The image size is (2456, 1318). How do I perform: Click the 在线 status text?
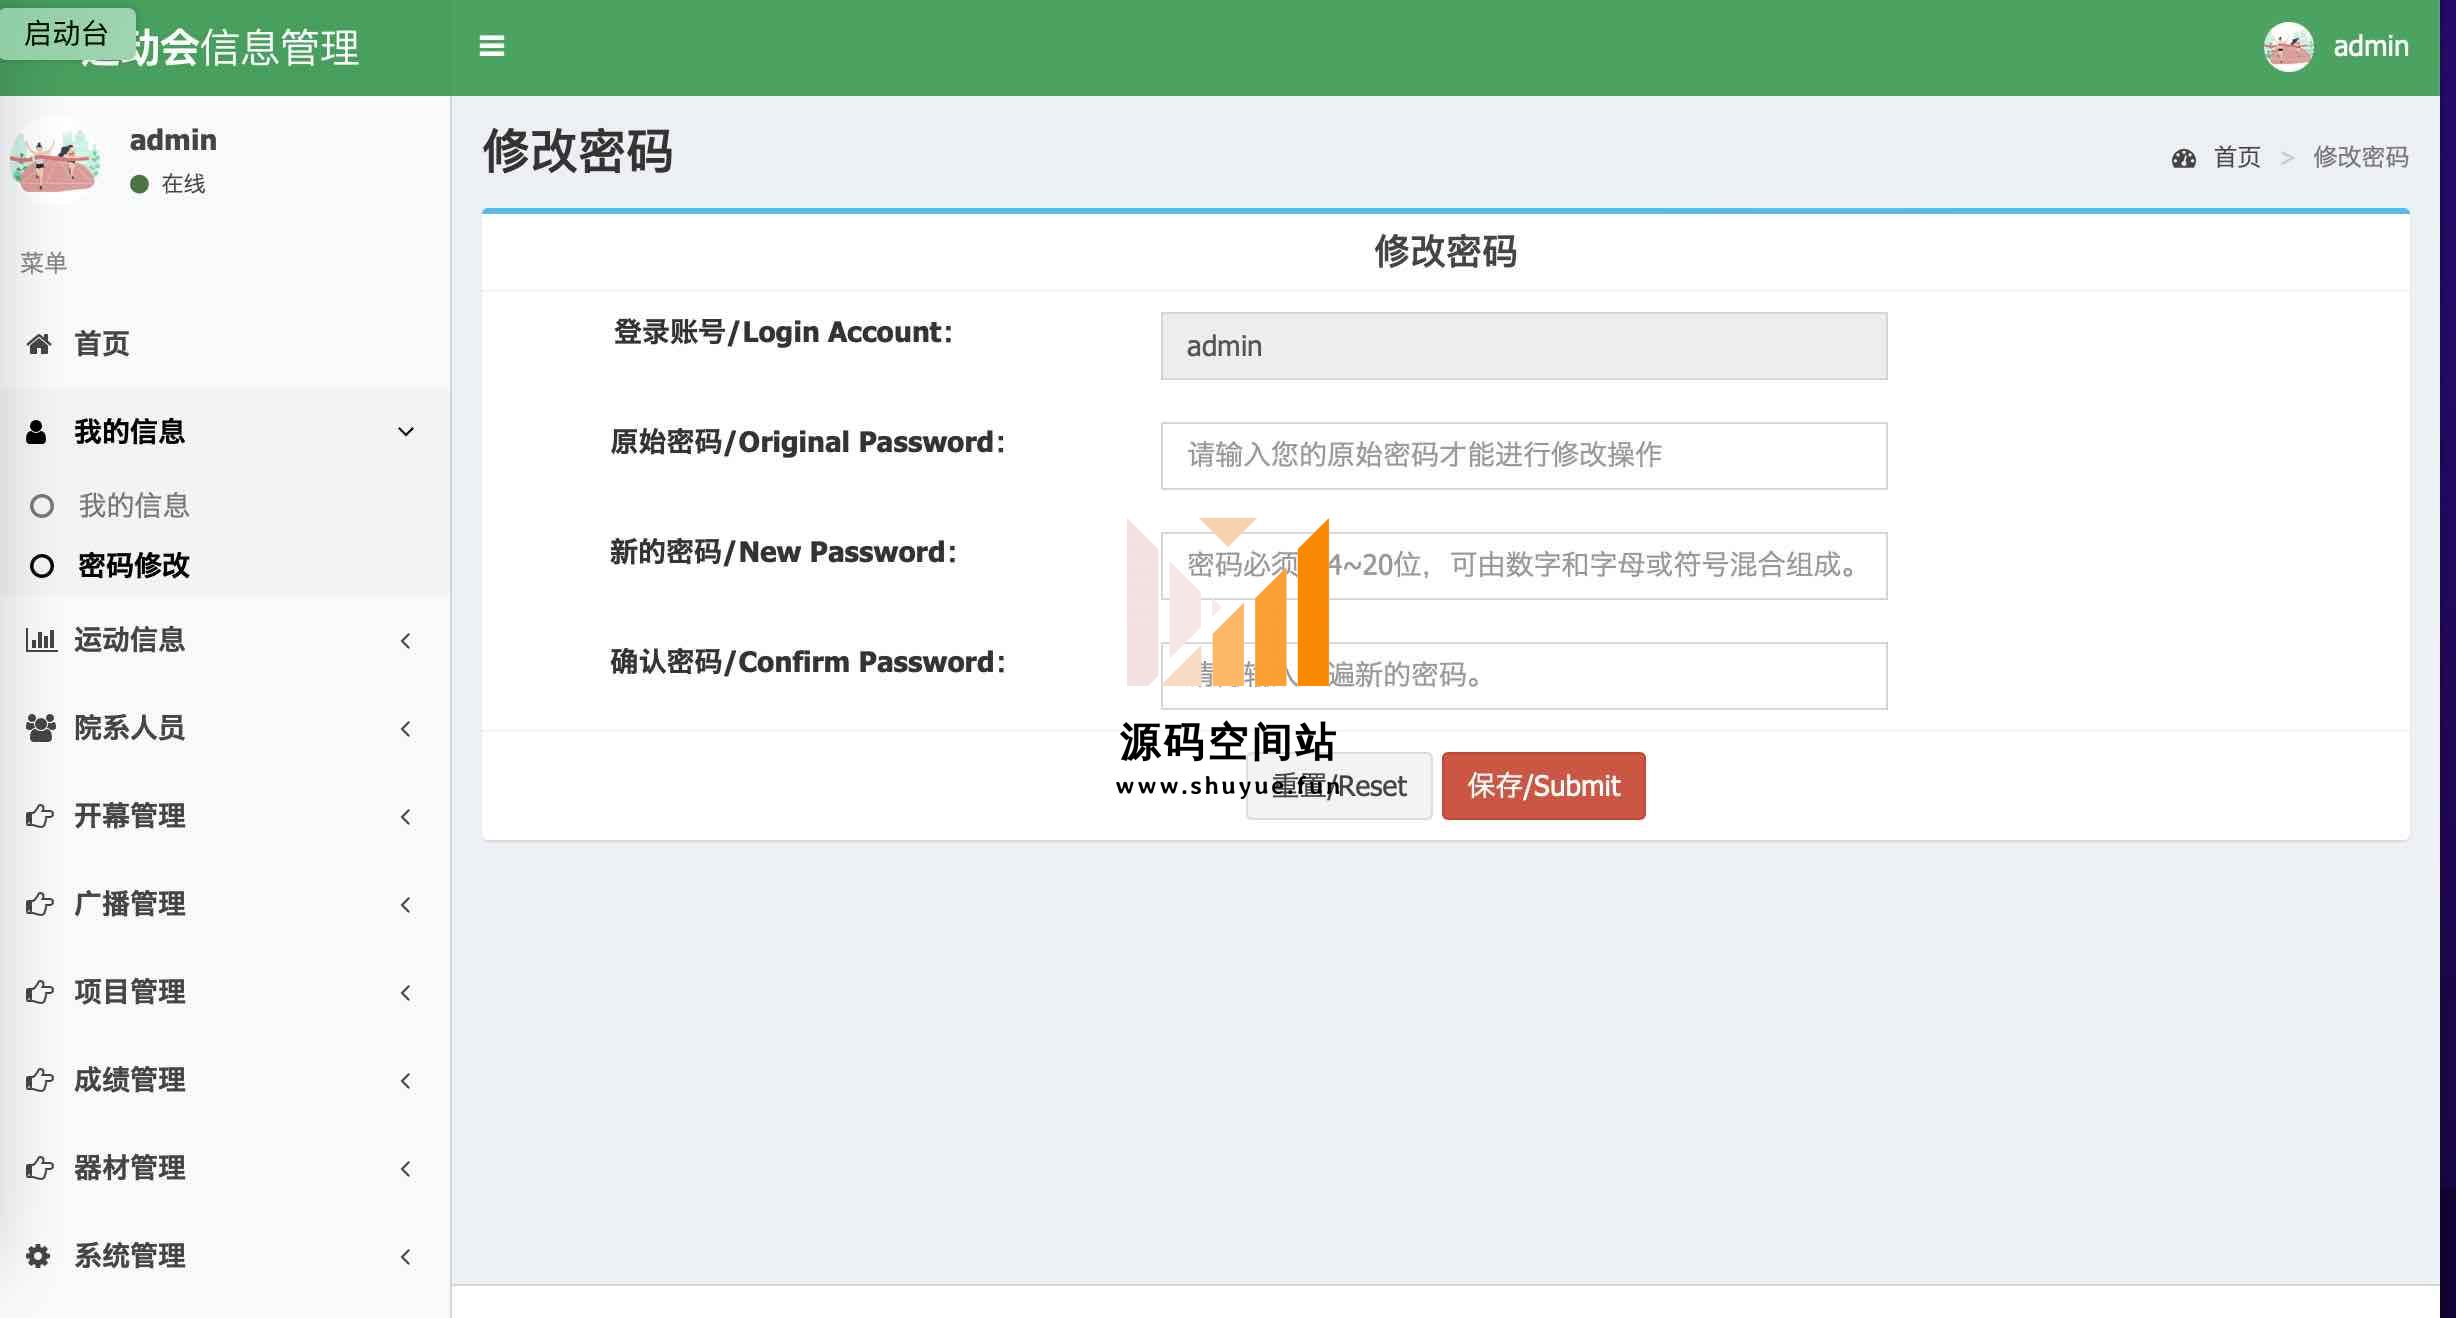tap(183, 184)
